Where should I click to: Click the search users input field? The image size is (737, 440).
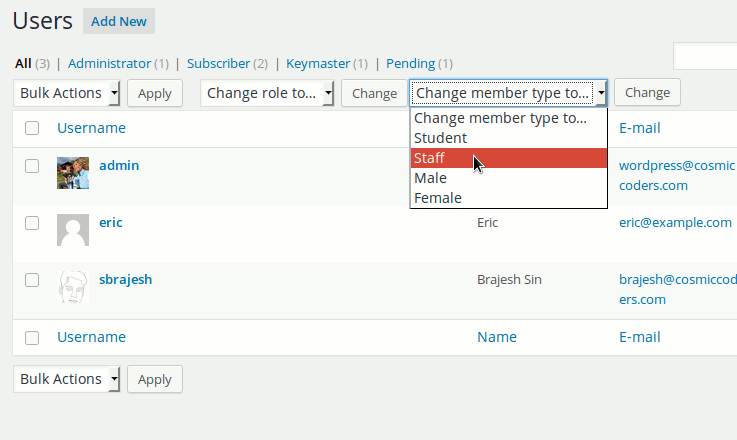coord(705,56)
